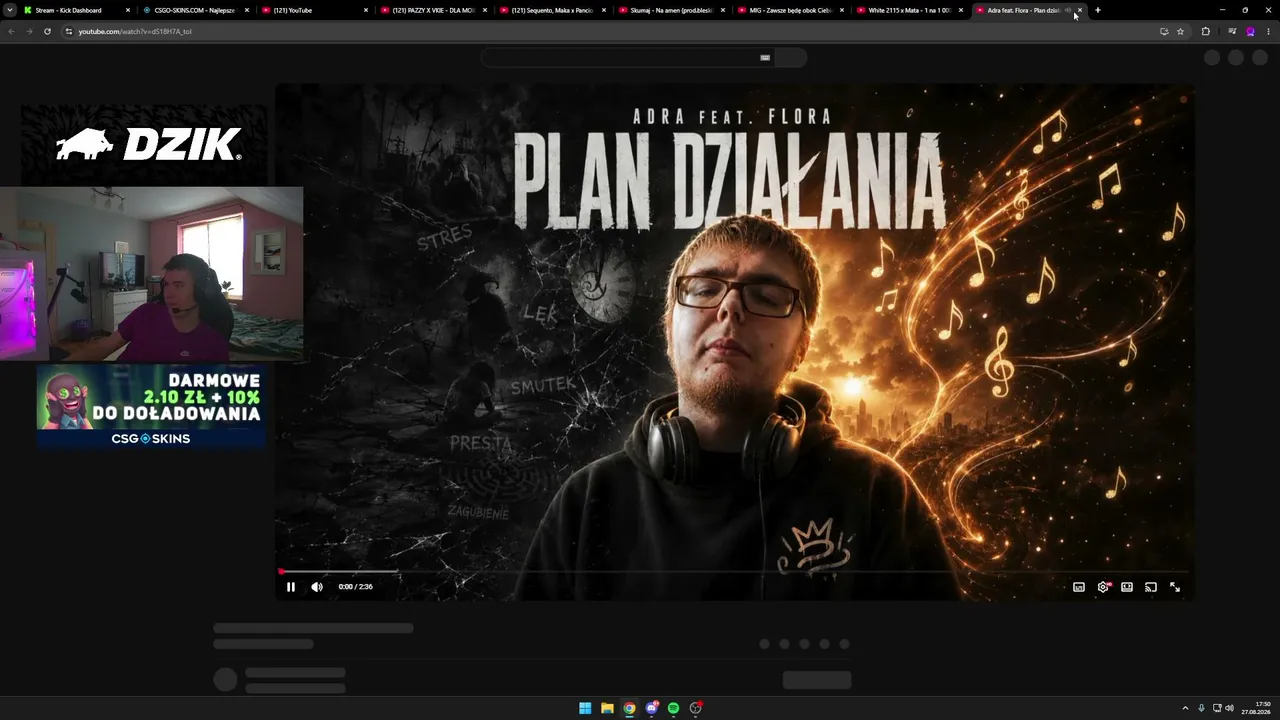Open the recording app in the taskbar
1280x720 pixels.
coord(695,708)
